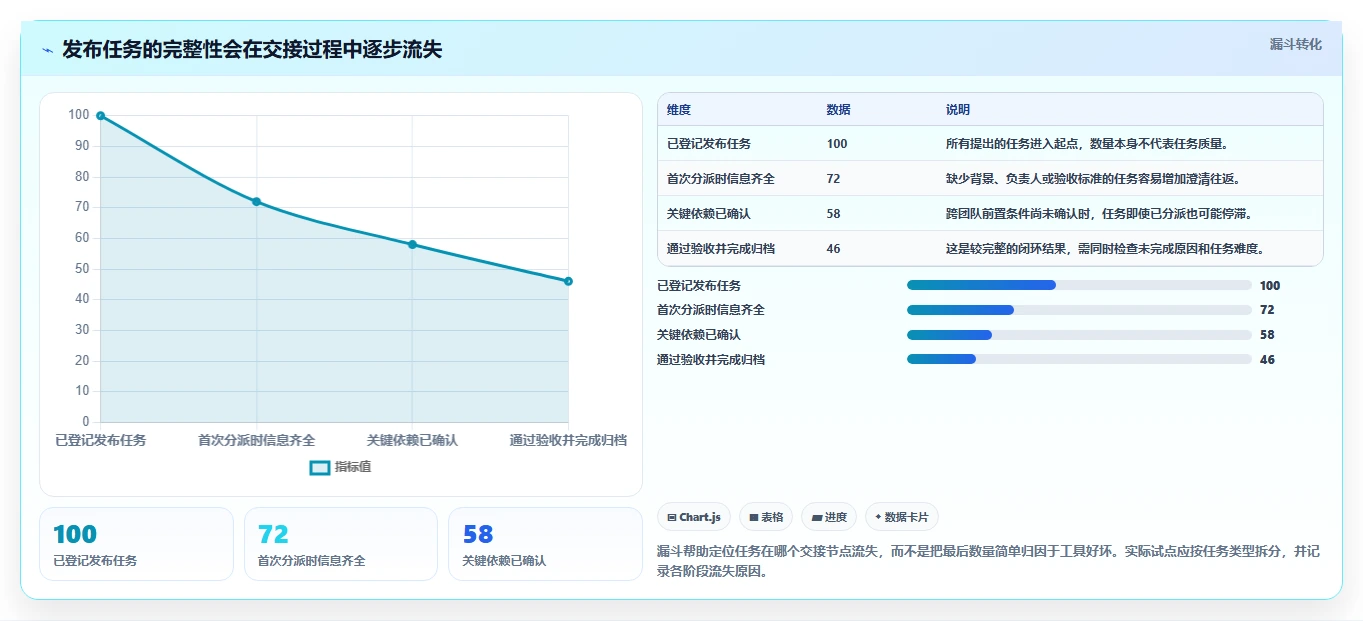Click the 表格 chip
1363x621 pixels.
[766, 517]
